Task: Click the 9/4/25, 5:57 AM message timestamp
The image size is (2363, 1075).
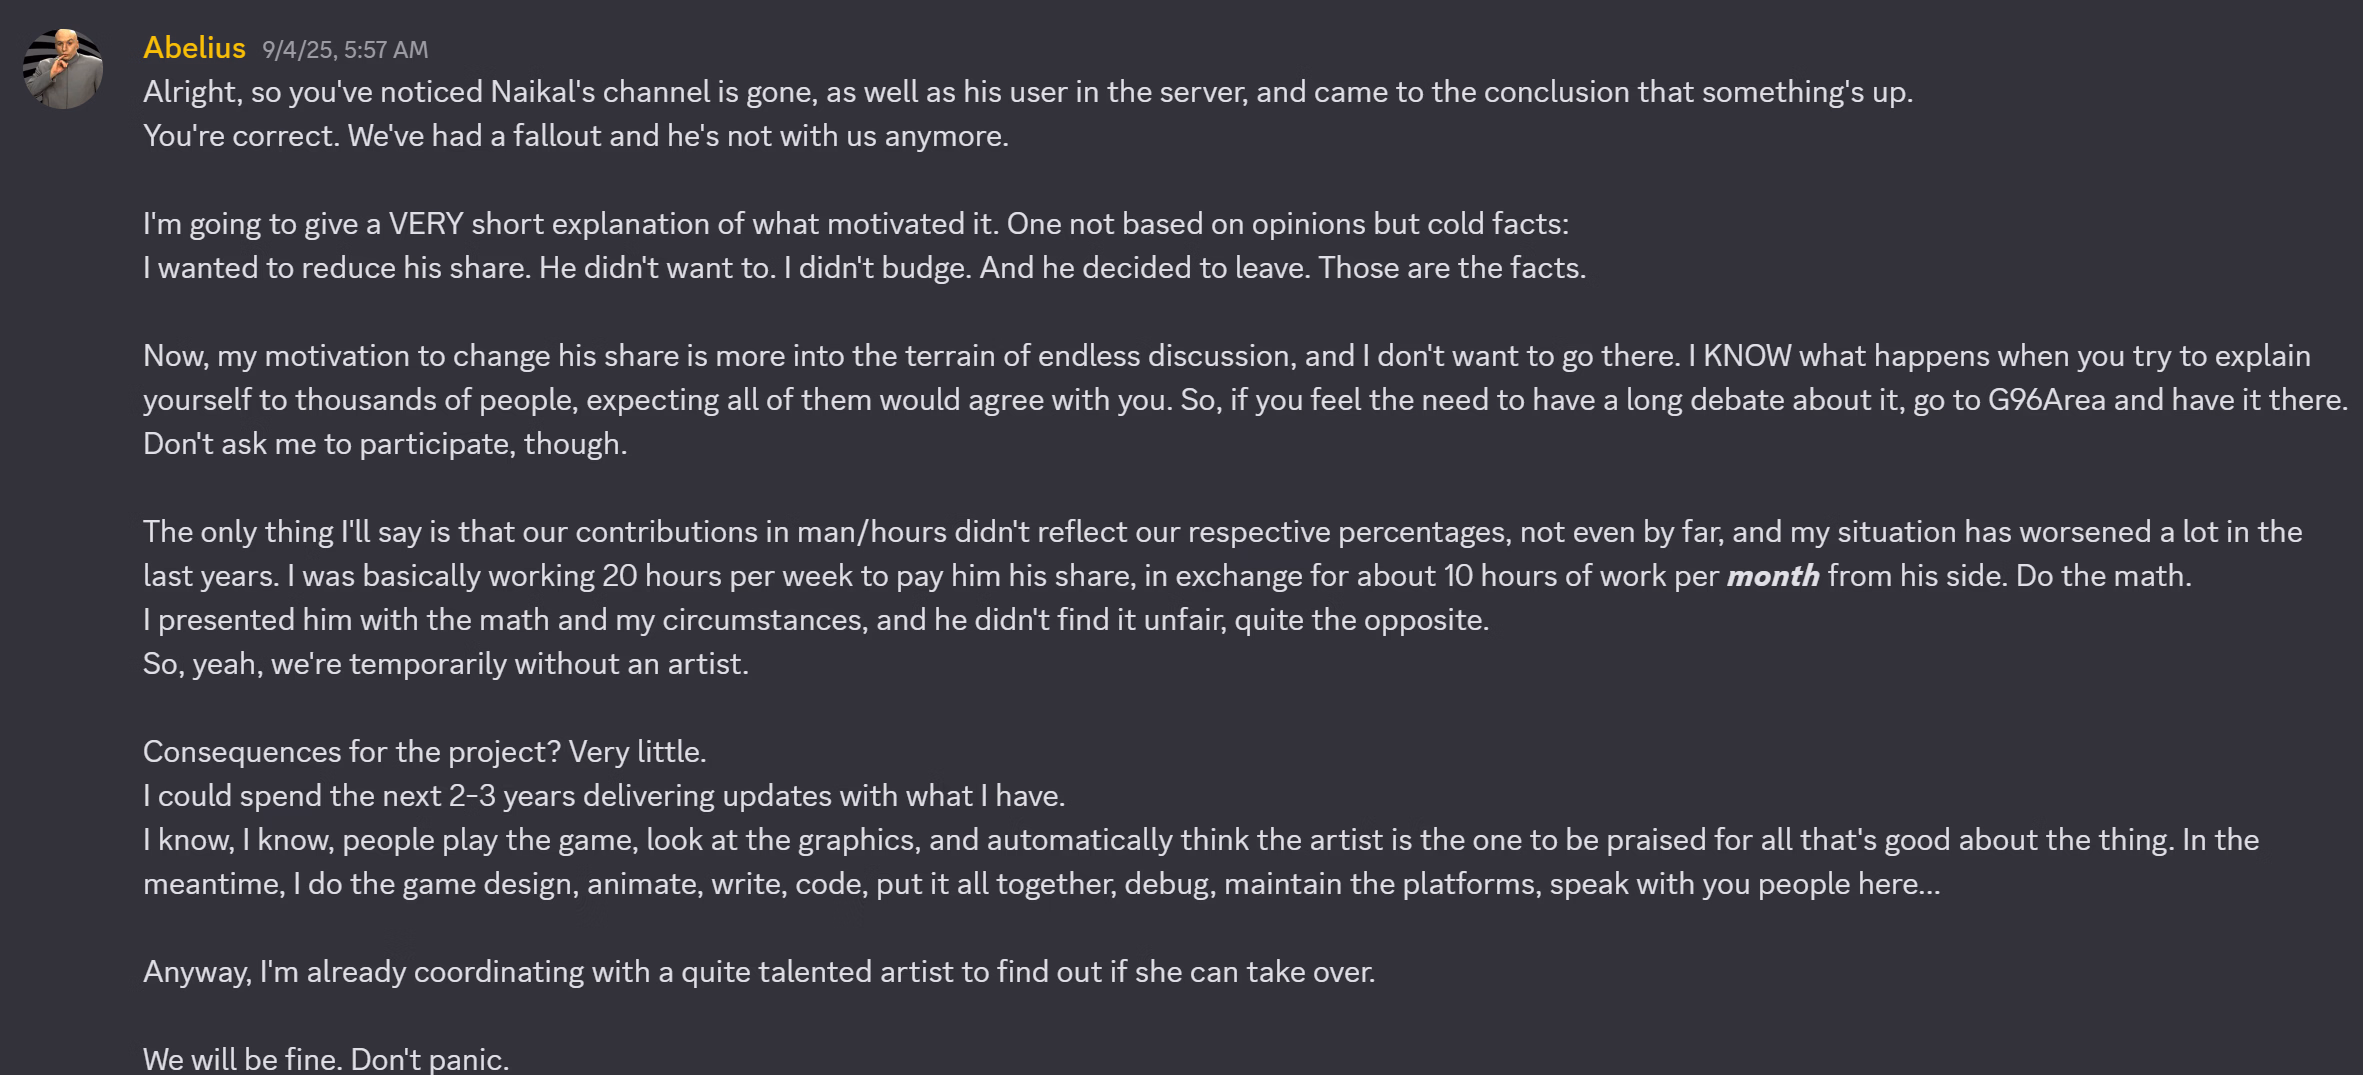Action: 345,49
